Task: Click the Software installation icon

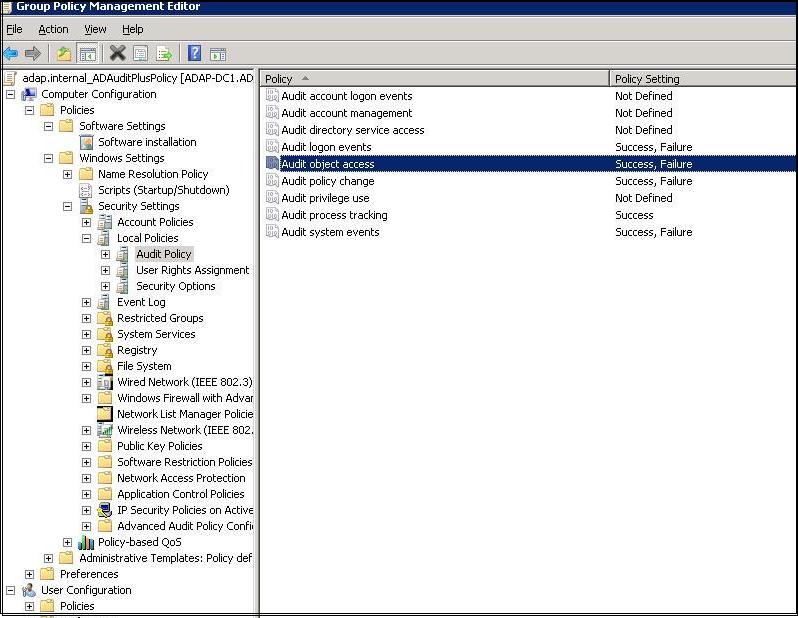Action: coord(87,142)
